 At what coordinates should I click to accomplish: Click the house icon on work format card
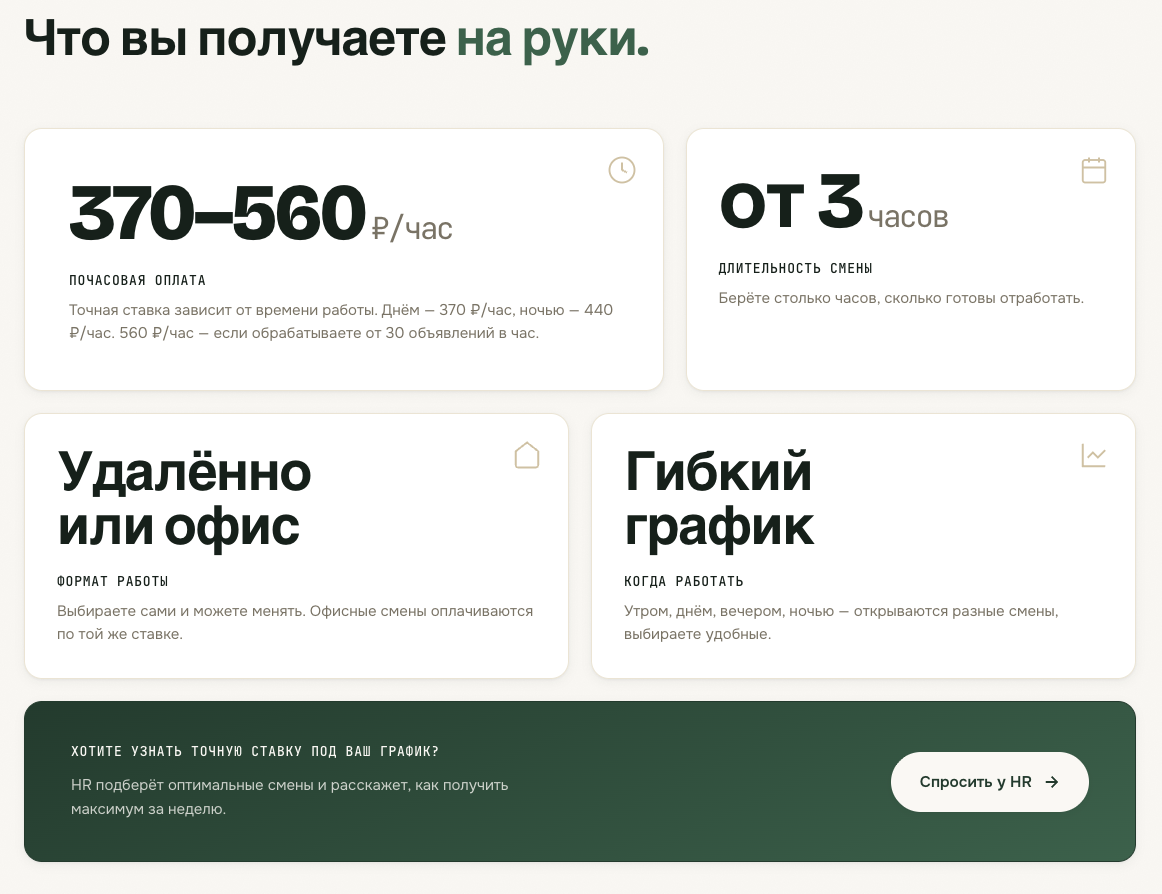click(x=527, y=455)
